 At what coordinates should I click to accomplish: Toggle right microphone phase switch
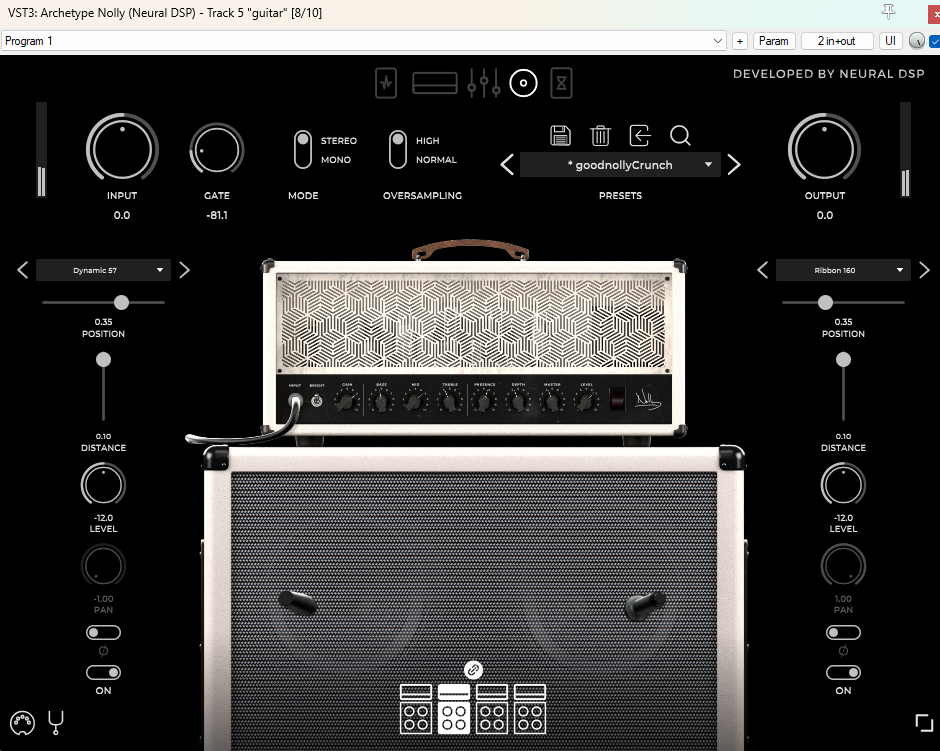pyautogui.click(x=843, y=632)
